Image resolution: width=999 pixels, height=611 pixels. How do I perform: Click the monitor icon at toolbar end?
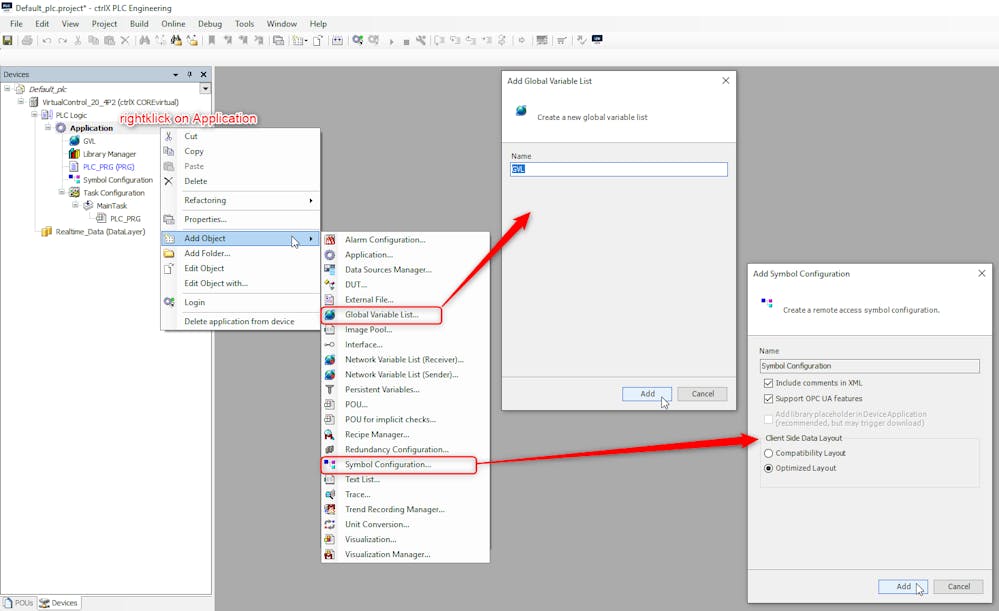597,40
